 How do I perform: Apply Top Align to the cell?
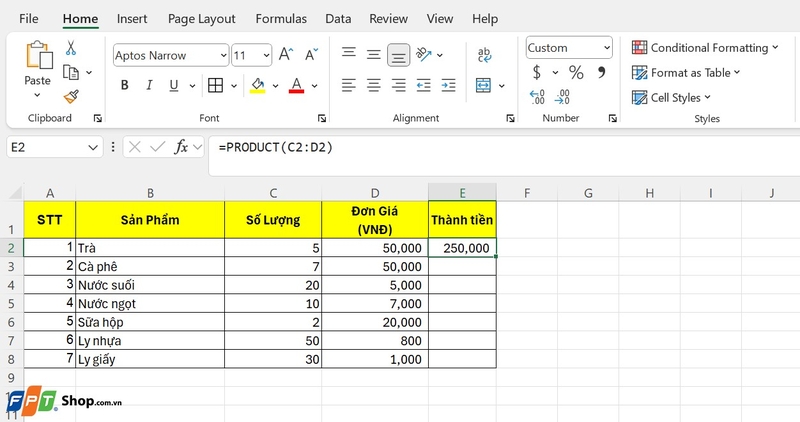pos(349,53)
